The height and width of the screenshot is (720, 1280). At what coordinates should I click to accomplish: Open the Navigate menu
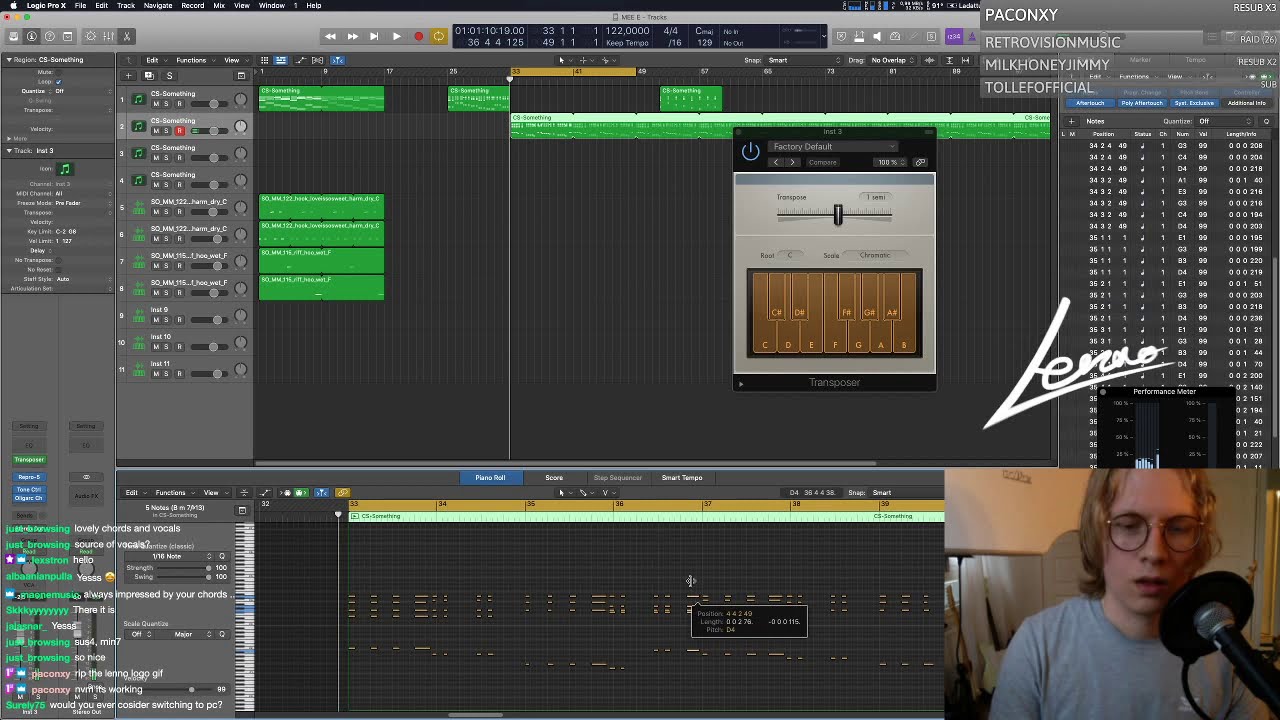point(158,5)
